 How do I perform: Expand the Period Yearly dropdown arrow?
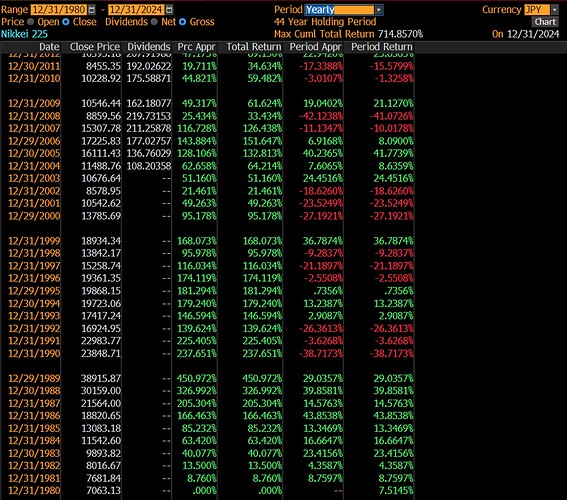click(378, 10)
